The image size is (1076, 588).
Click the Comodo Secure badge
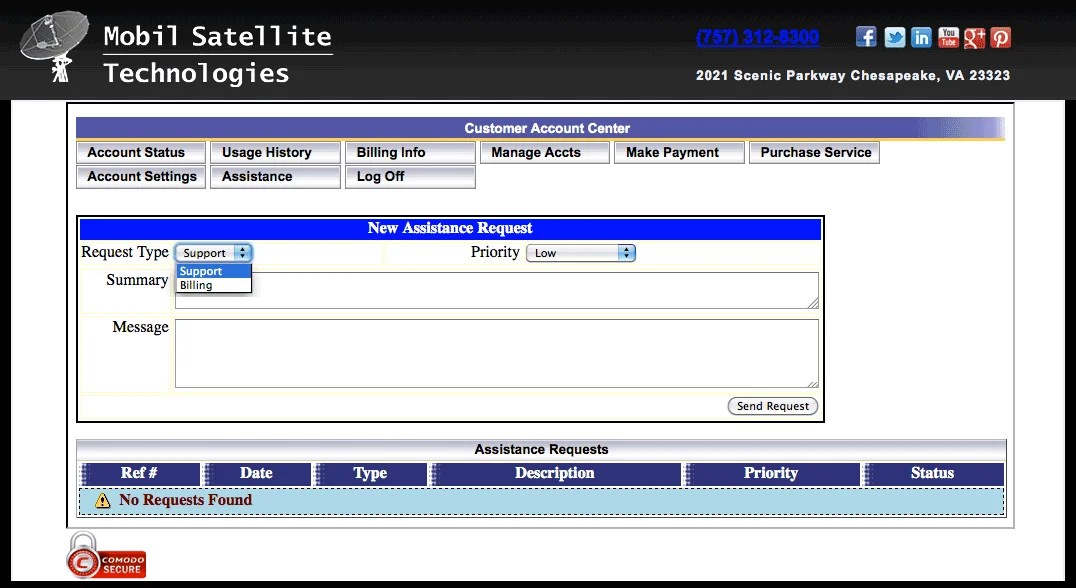[x=106, y=556]
